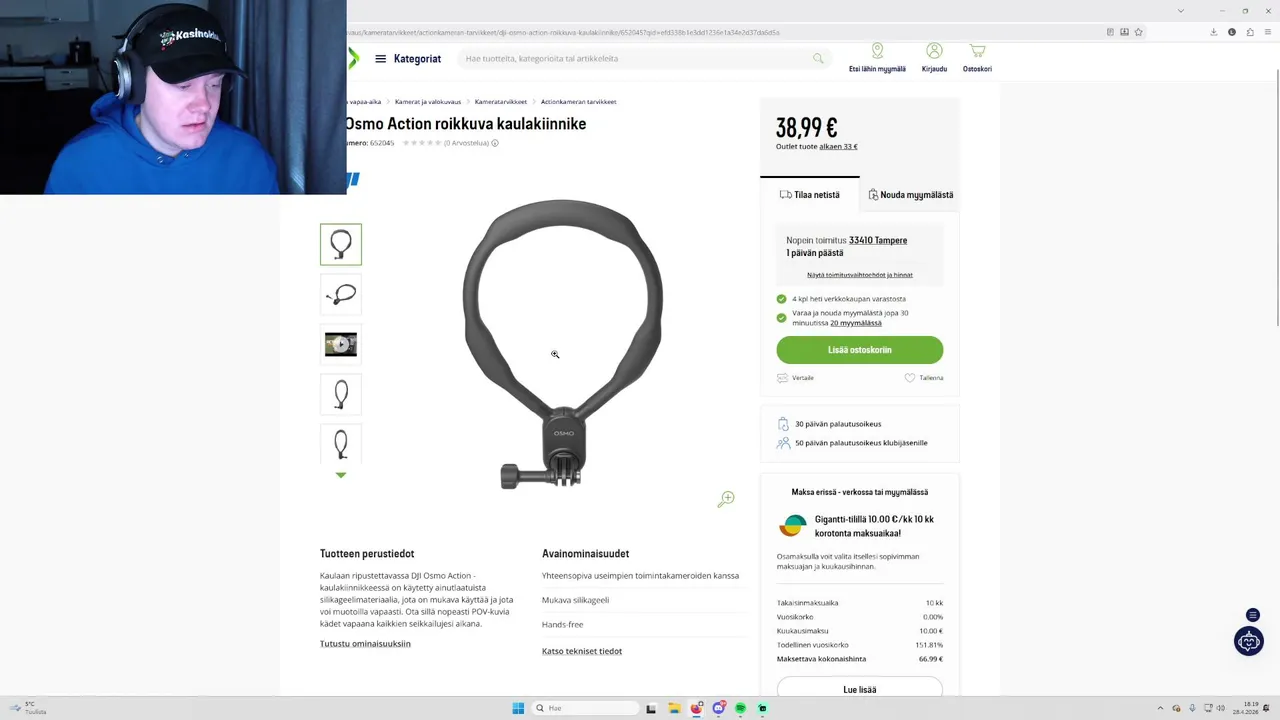Change delivery postcode 33410 Tampere

[878, 241]
